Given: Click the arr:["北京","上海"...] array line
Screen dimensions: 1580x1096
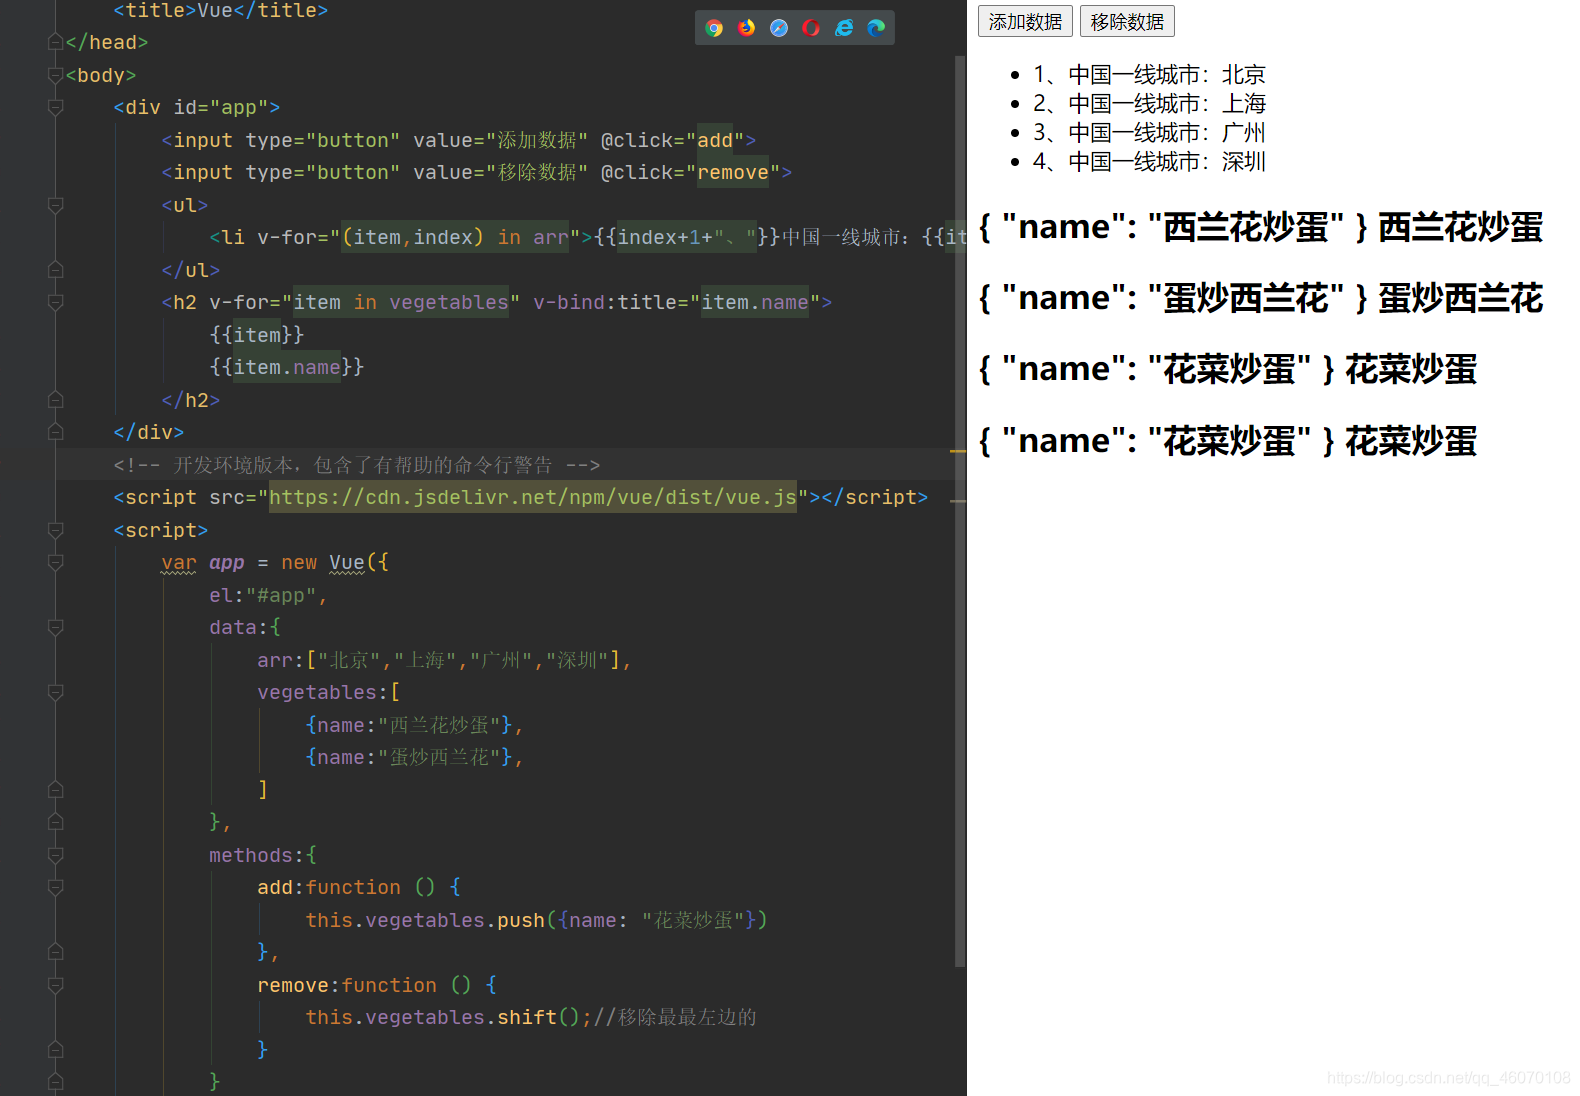Looking at the screenshot, I should point(444,660).
